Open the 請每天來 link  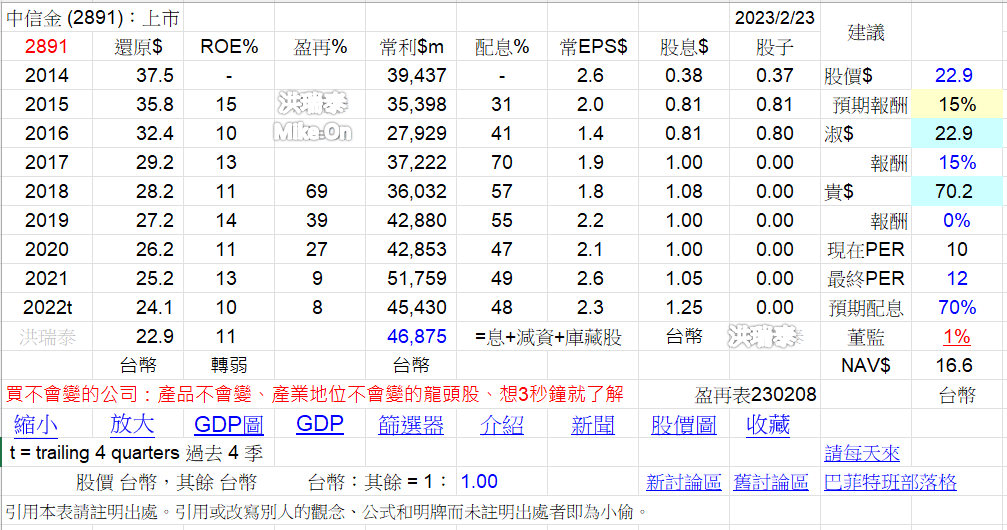862,454
